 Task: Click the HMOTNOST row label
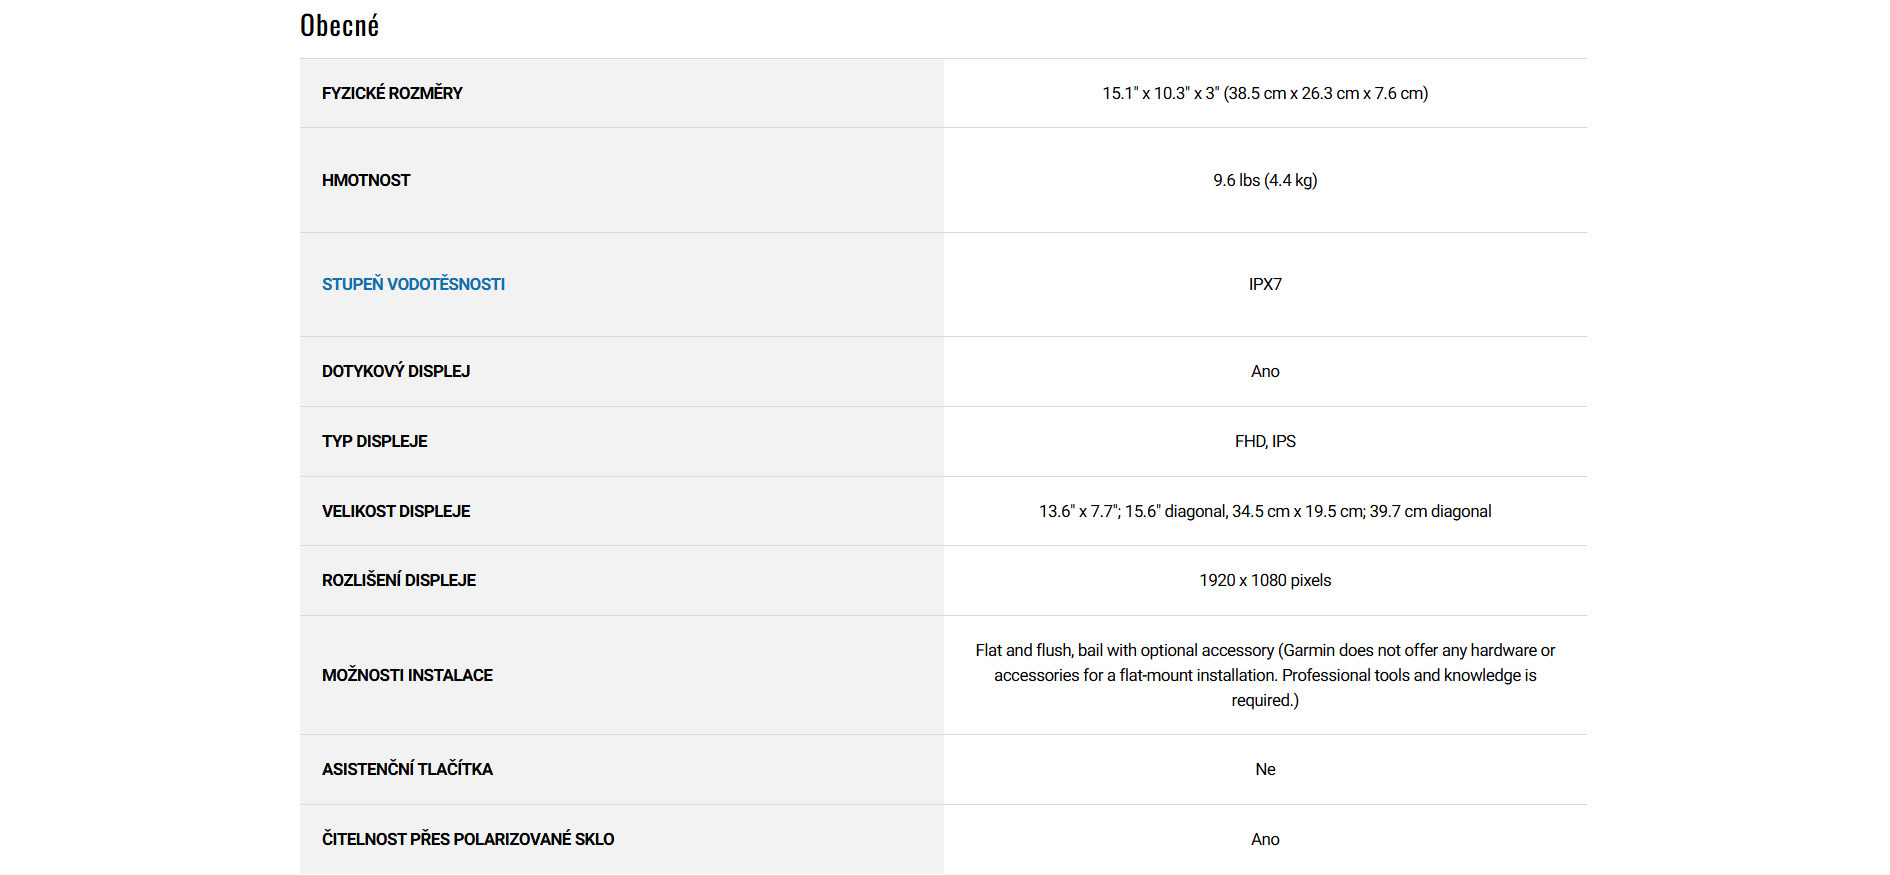366,180
